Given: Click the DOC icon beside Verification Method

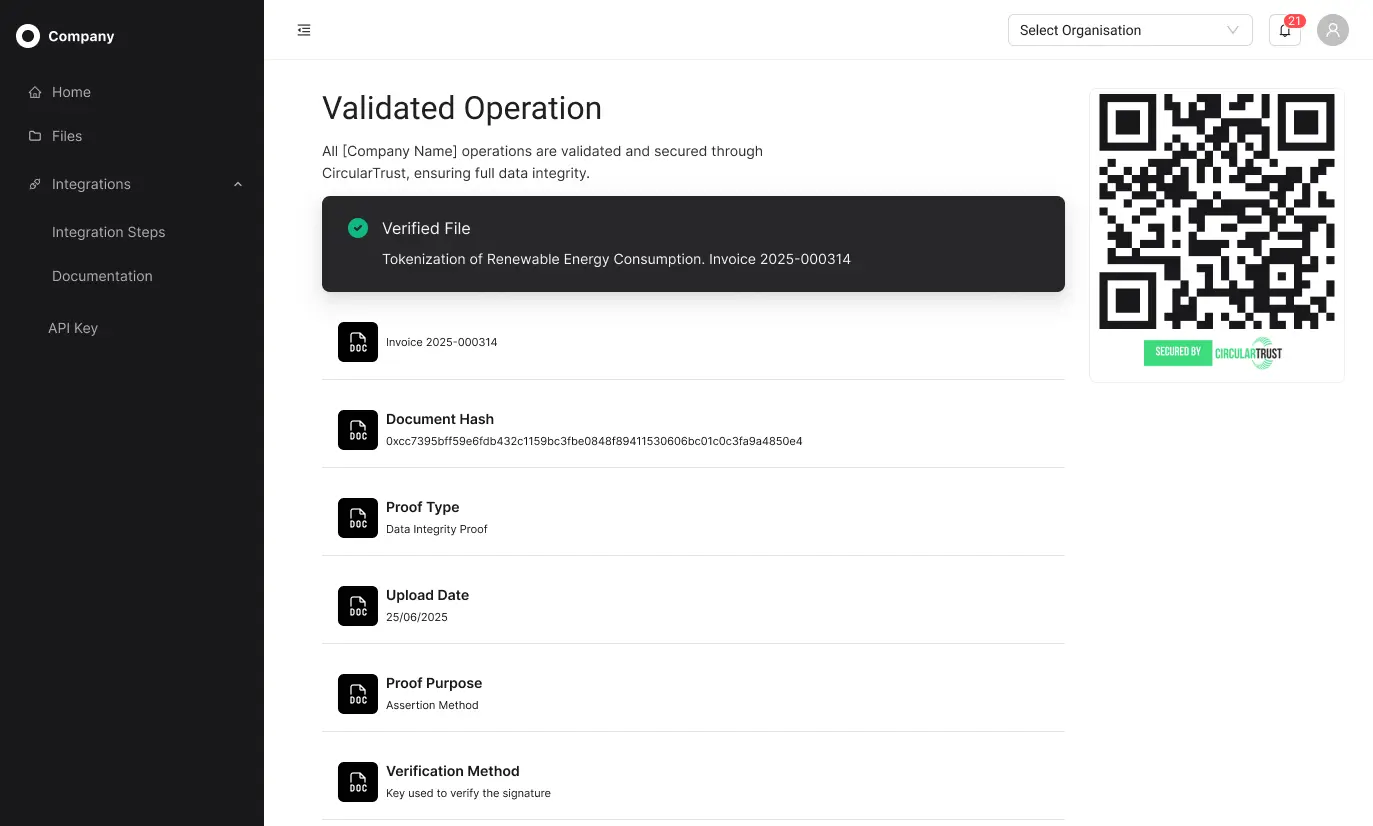Looking at the screenshot, I should tap(358, 782).
